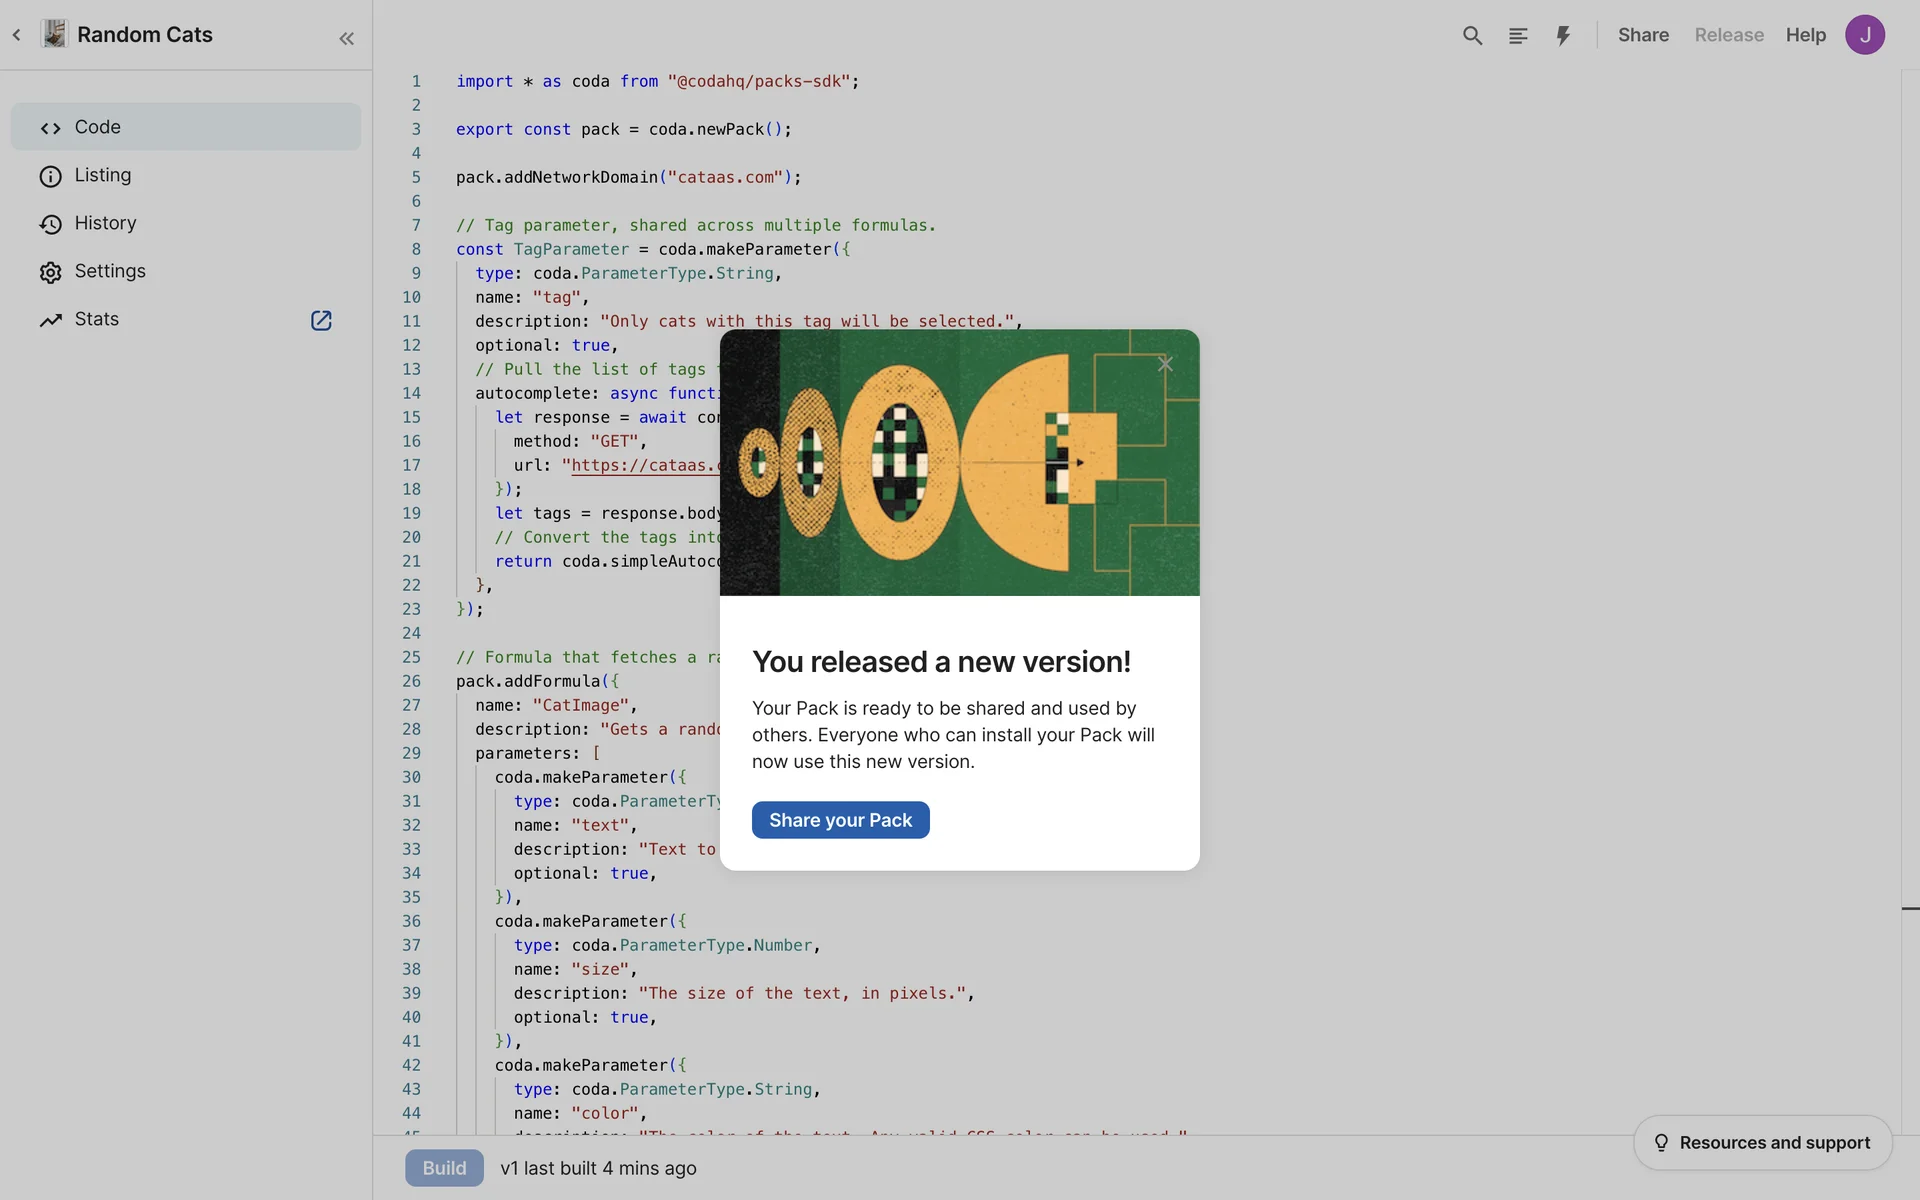The height and width of the screenshot is (1200, 1920).
Task: Open the Settings section
Action: coord(109,271)
